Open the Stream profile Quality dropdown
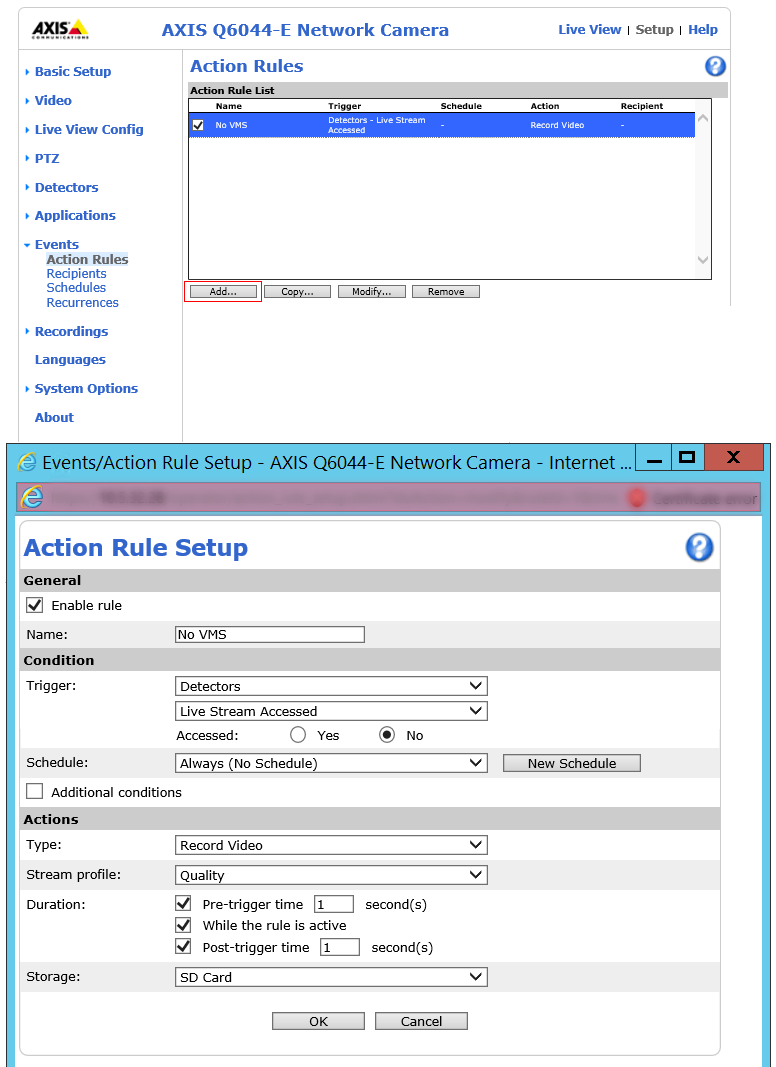Viewport: 776px width, 1067px height. [331, 875]
